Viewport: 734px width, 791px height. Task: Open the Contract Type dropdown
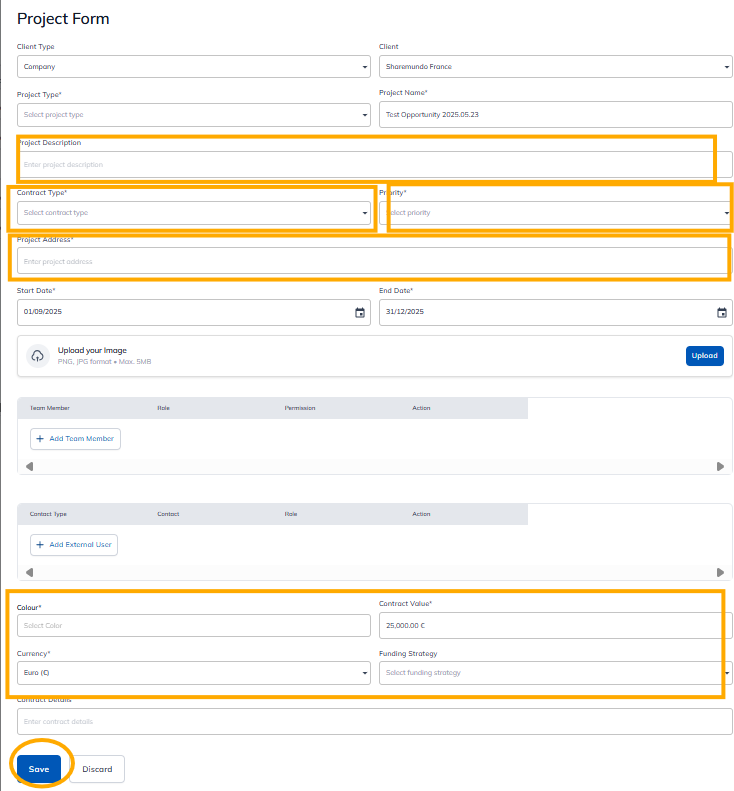193,213
